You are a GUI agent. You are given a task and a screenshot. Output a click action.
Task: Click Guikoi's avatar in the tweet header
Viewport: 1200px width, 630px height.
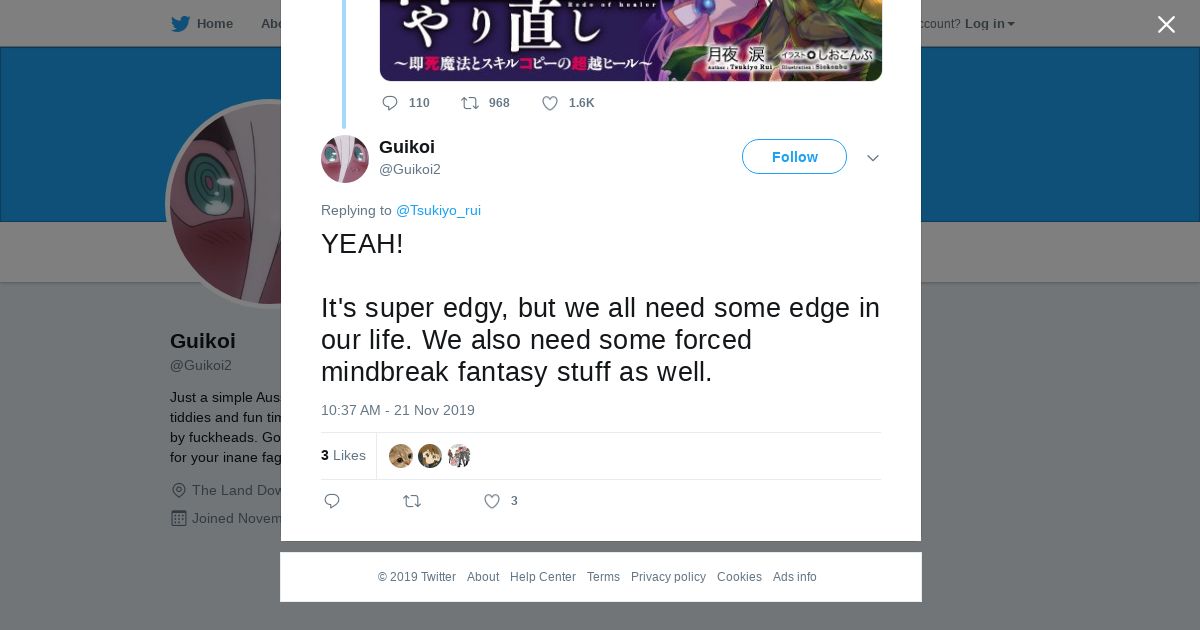(x=345, y=159)
